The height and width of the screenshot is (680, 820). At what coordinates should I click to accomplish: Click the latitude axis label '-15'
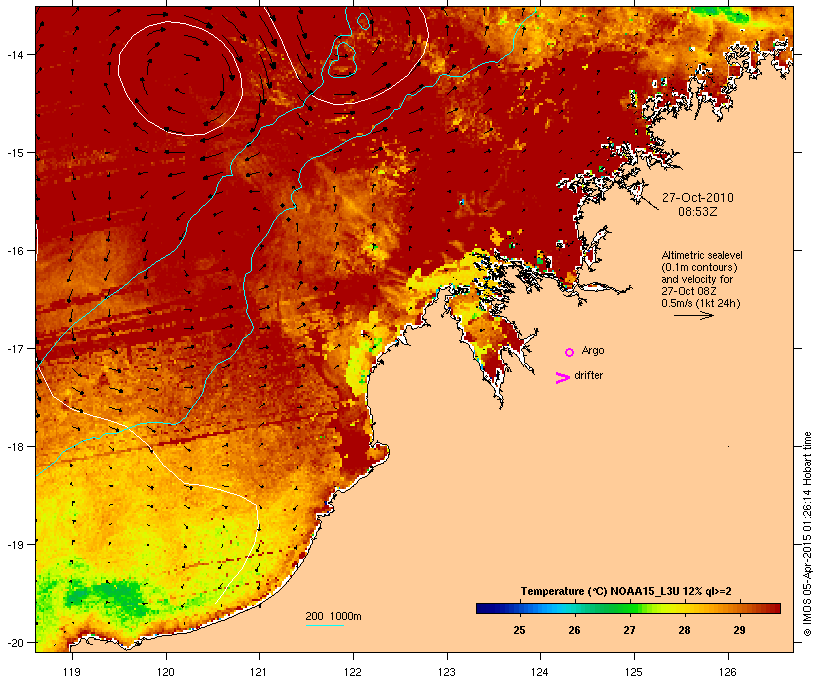pos(14,153)
